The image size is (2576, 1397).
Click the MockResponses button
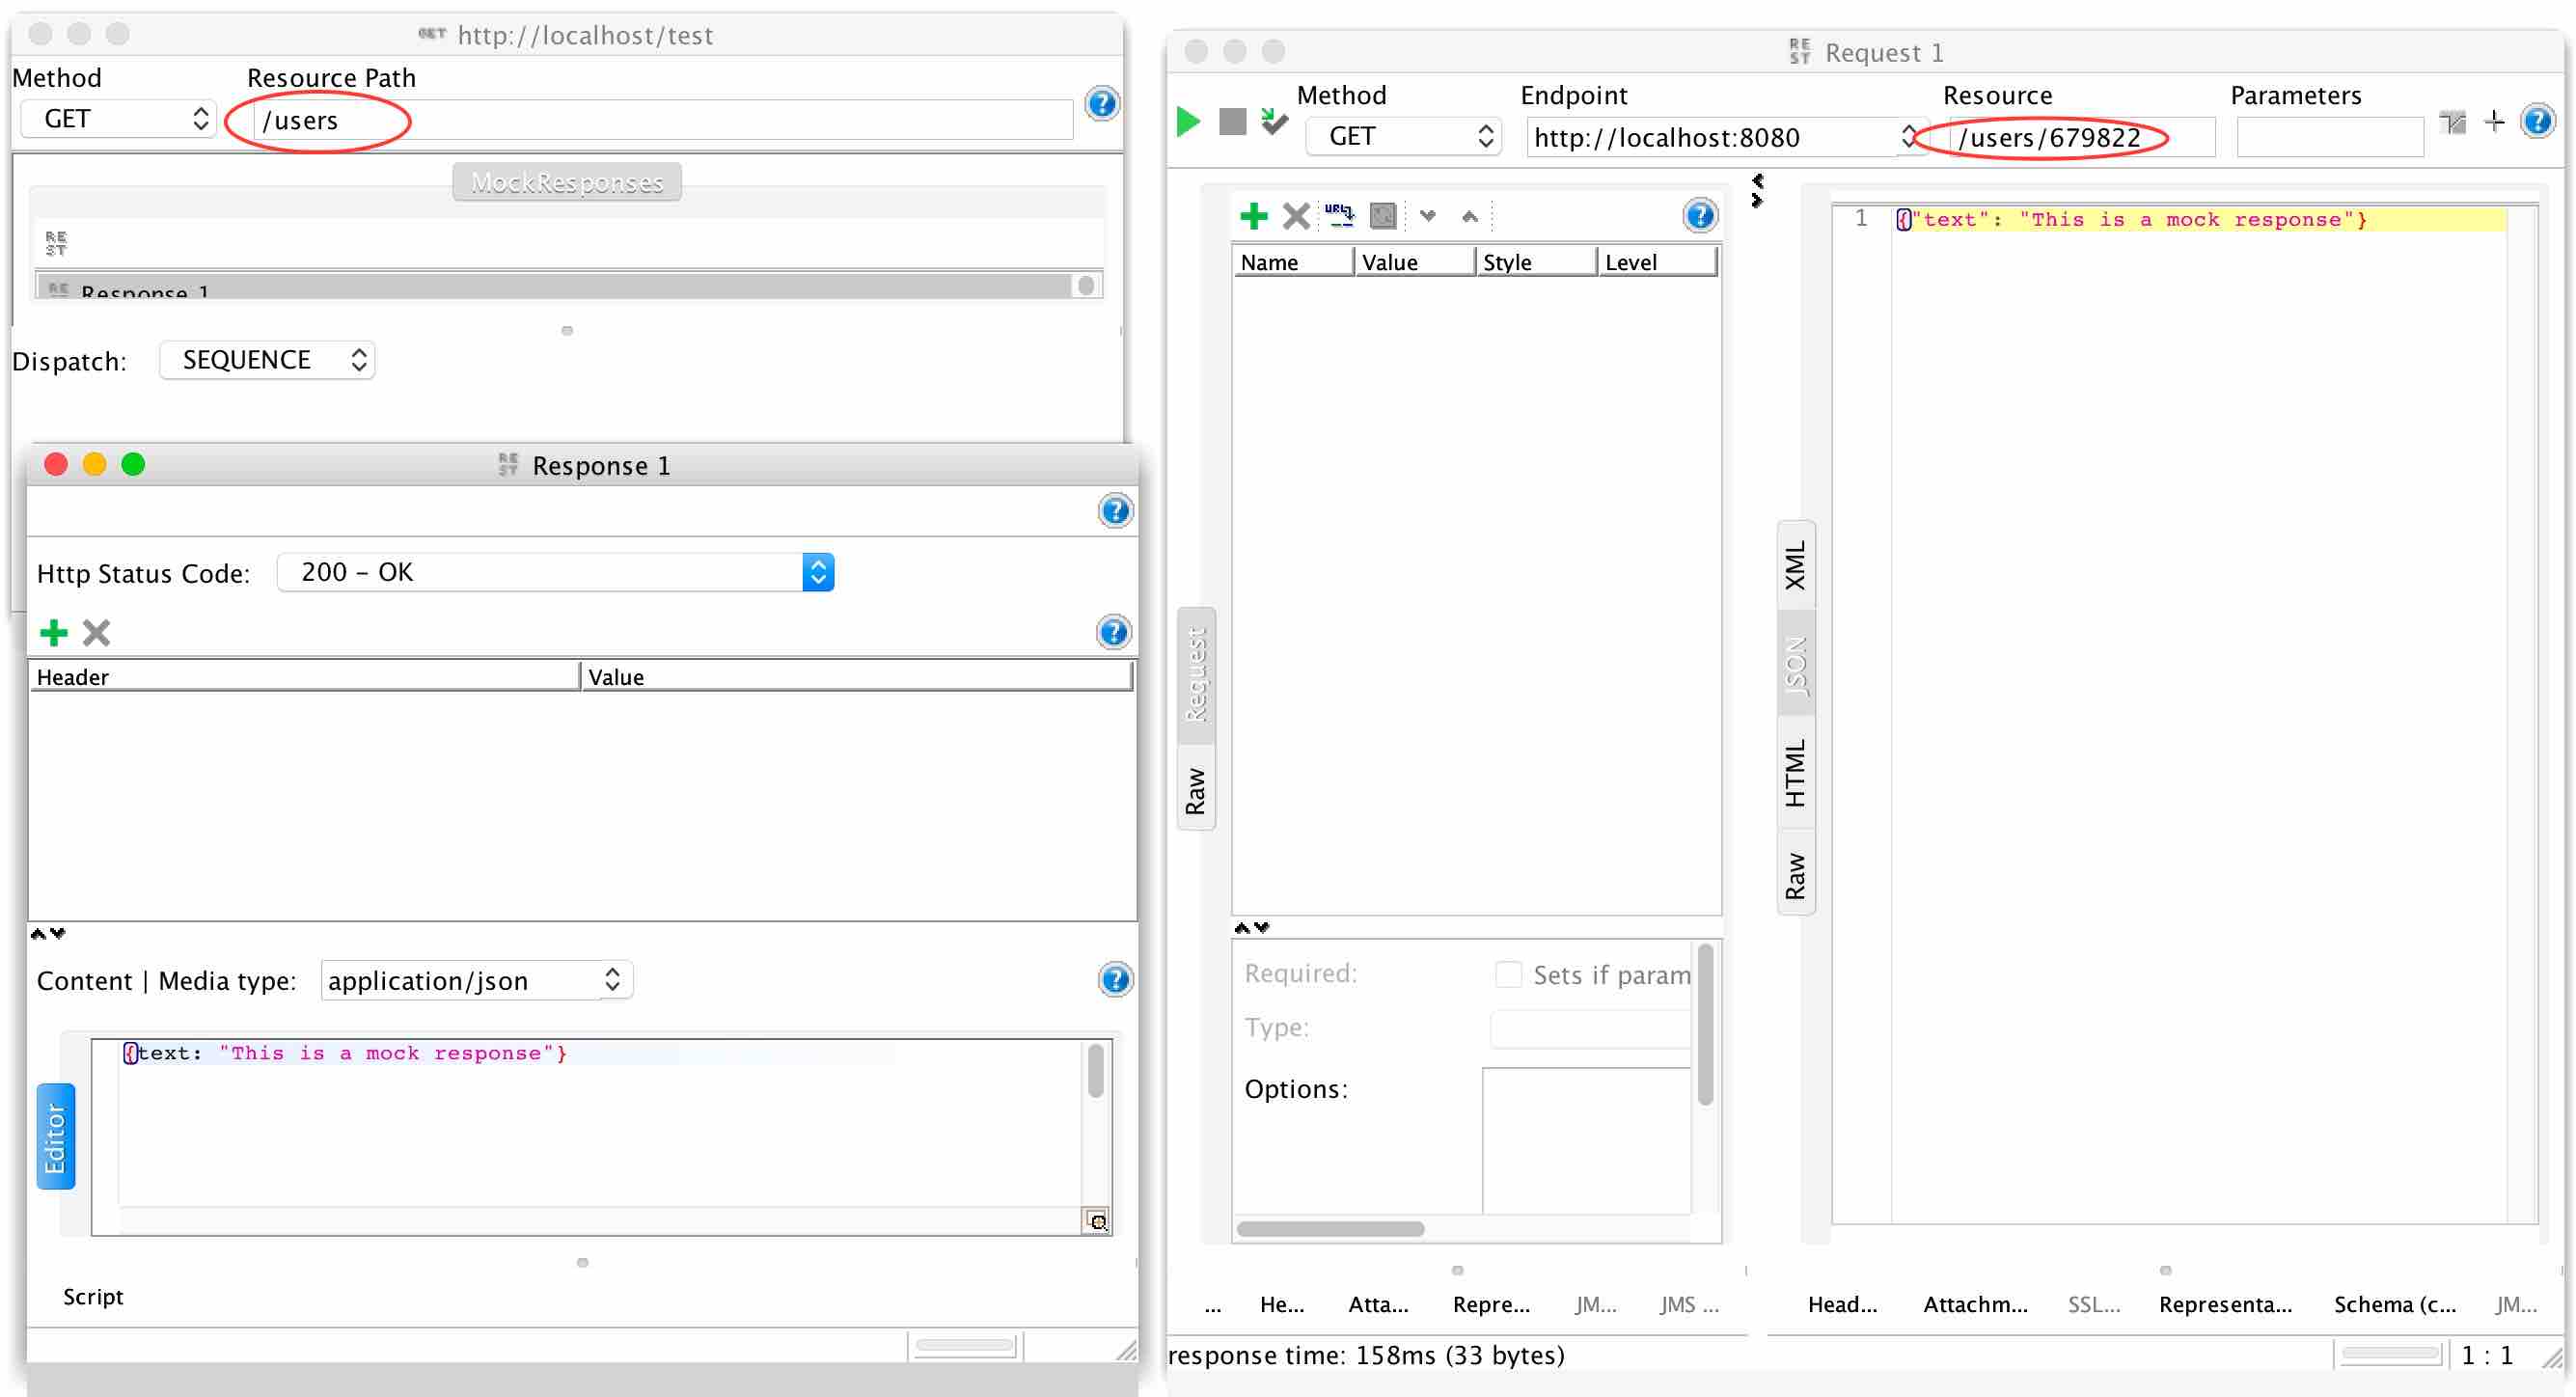pos(567,182)
